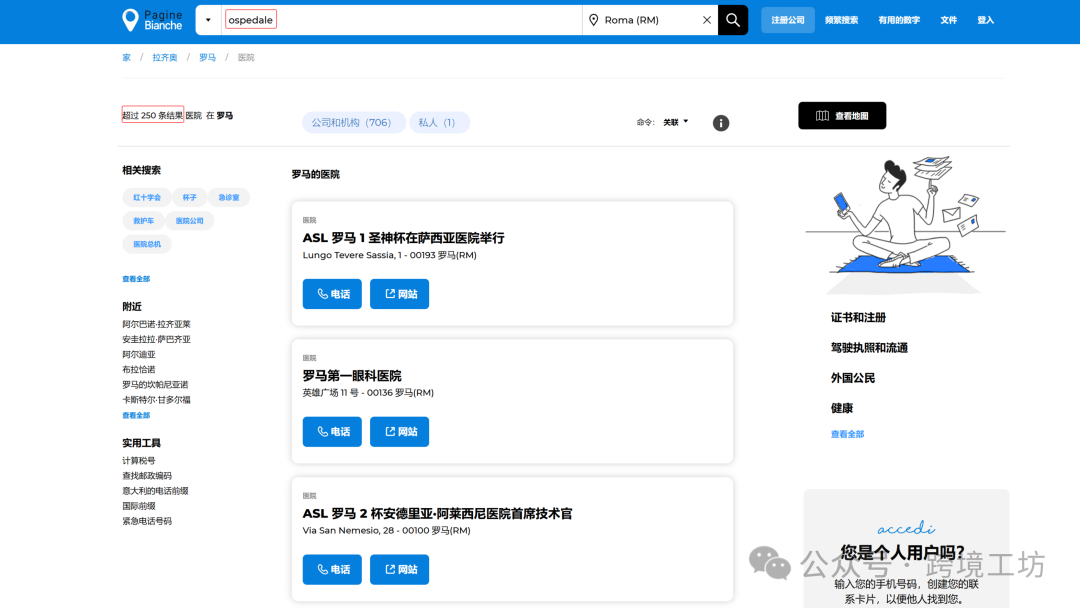
Task: Click the black magnifier search icon
Action: (x=733, y=19)
